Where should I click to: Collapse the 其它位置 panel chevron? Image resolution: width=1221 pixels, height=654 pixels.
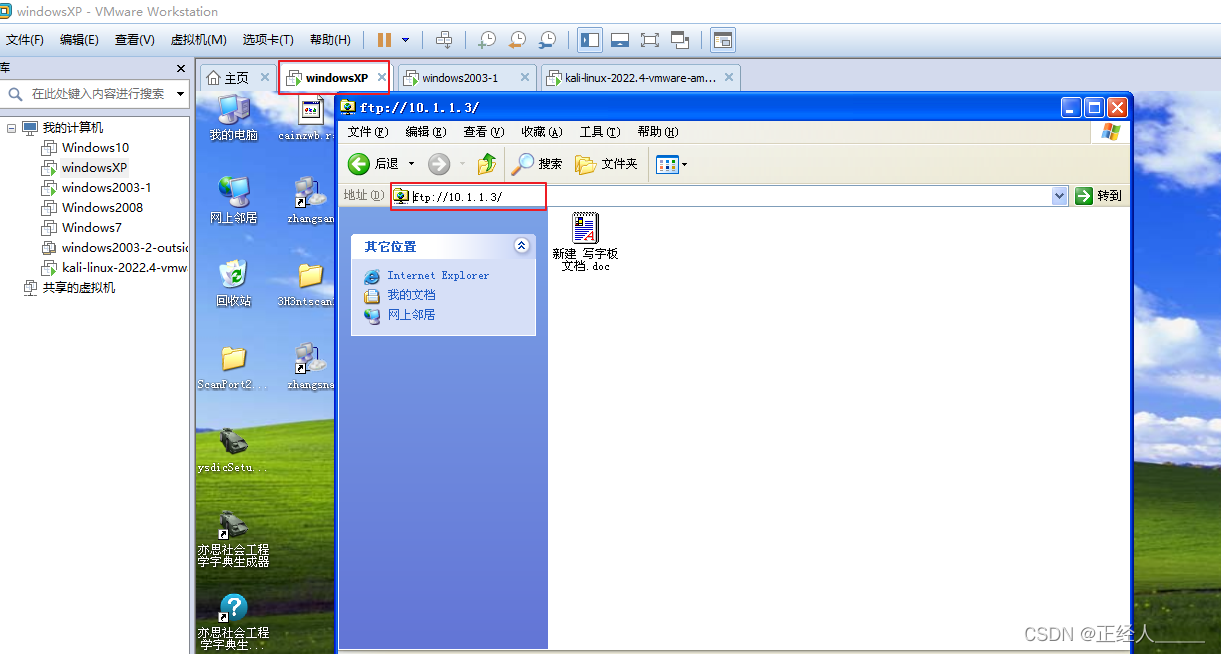tap(521, 246)
